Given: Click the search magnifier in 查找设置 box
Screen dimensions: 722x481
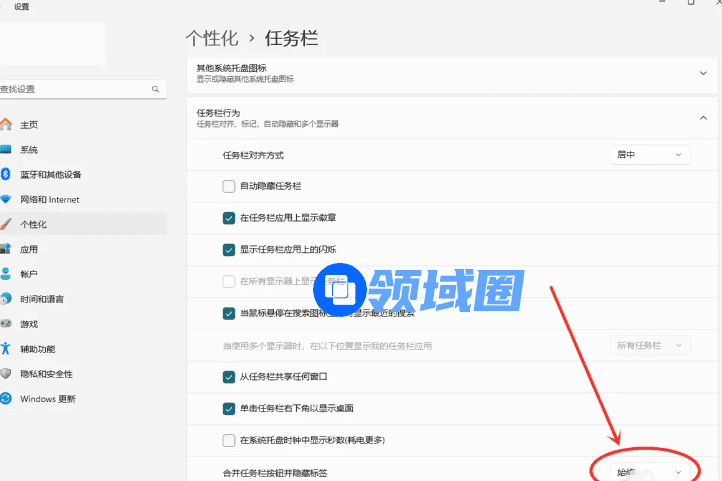Looking at the screenshot, I should (x=155, y=89).
